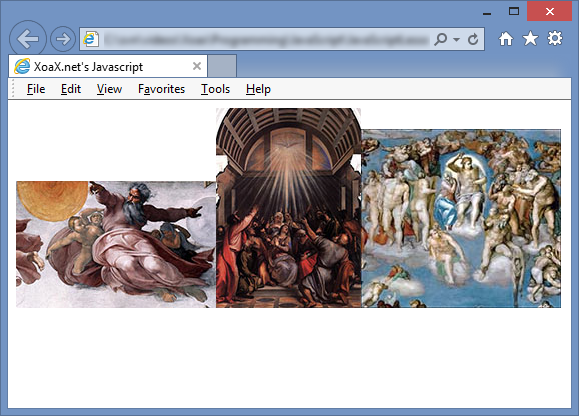Open the address bar autocomplete dropdown arrow

[x=456, y=39]
